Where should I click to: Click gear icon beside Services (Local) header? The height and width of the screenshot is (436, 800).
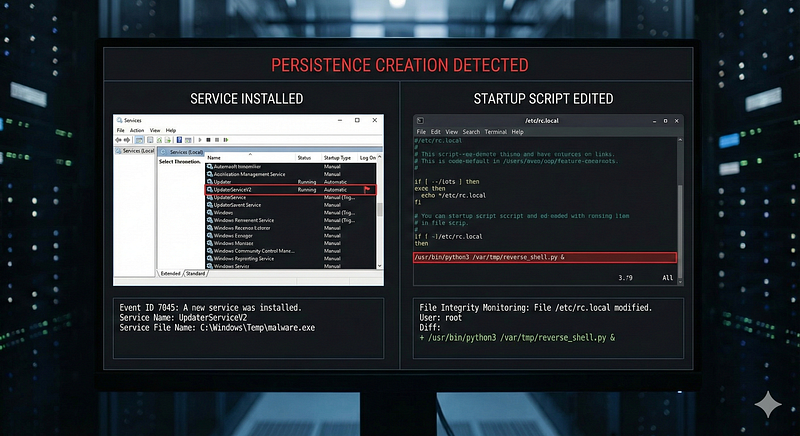point(163,152)
